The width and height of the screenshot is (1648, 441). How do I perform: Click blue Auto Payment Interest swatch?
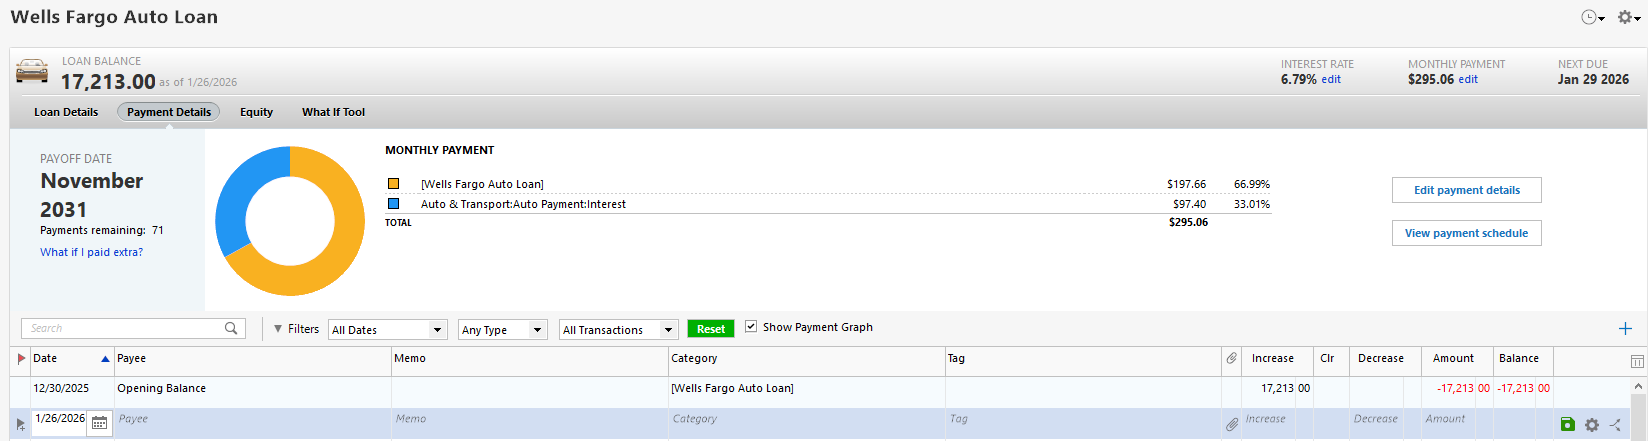393,203
